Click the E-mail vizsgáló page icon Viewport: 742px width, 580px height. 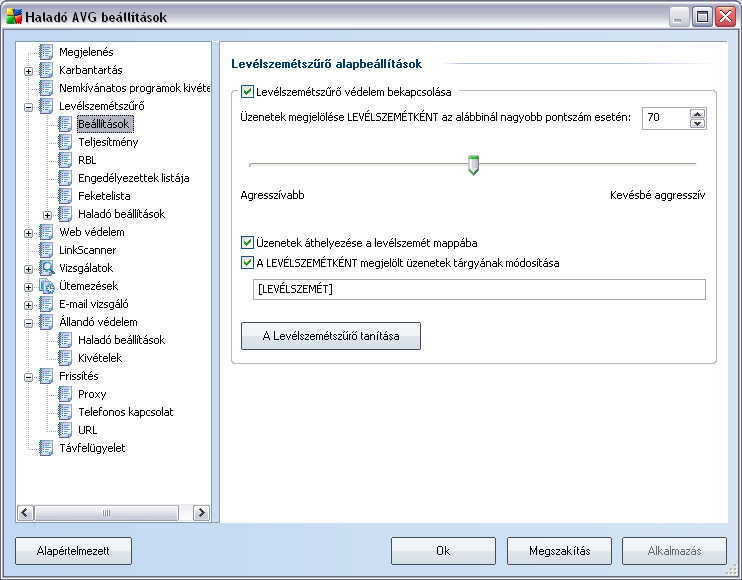point(46,304)
